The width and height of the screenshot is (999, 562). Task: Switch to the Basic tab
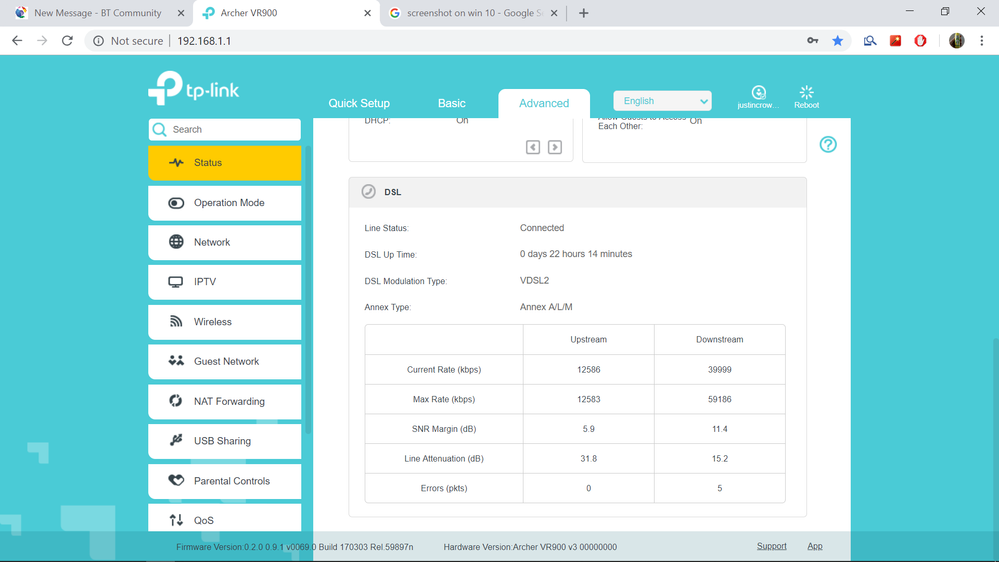point(451,103)
